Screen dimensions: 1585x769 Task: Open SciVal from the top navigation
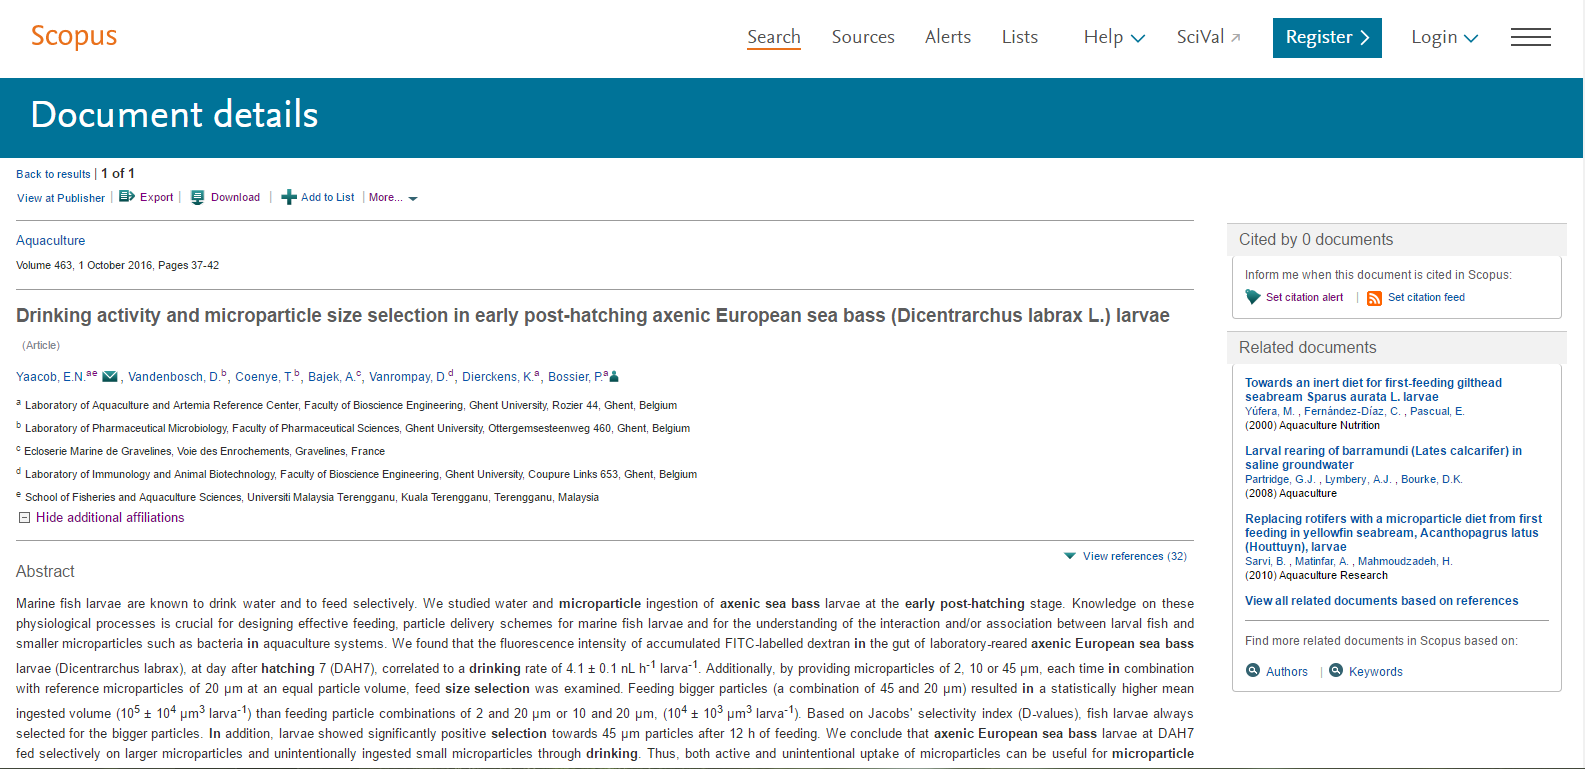pyautogui.click(x=1200, y=37)
